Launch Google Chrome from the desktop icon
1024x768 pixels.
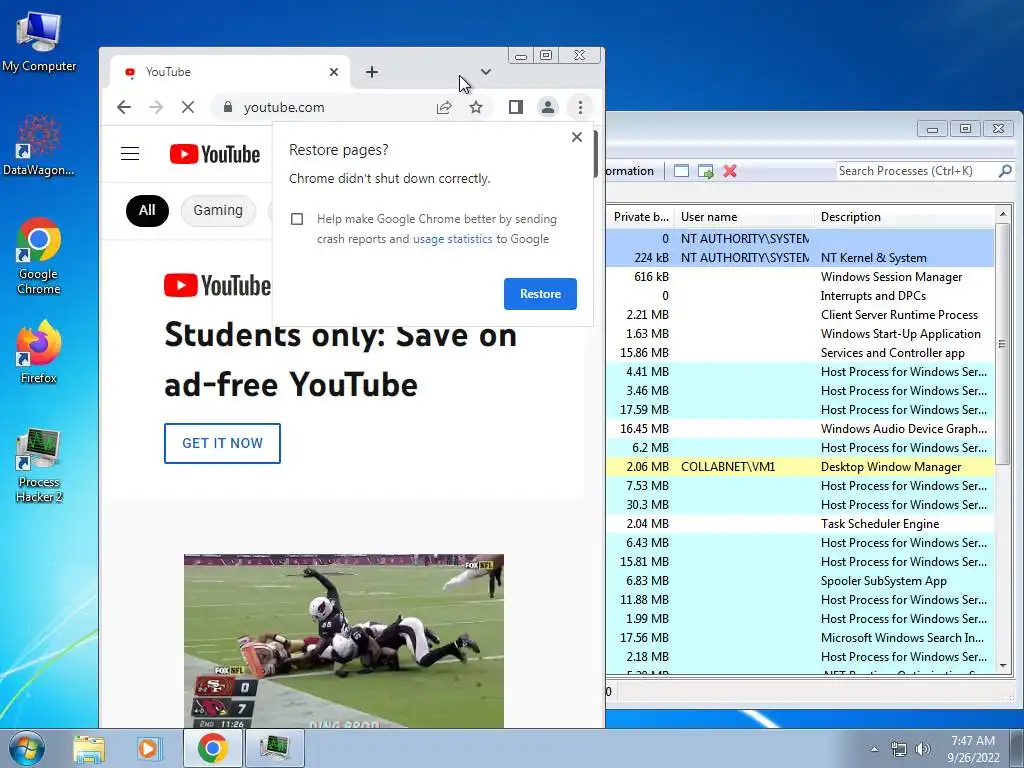(39, 256)
